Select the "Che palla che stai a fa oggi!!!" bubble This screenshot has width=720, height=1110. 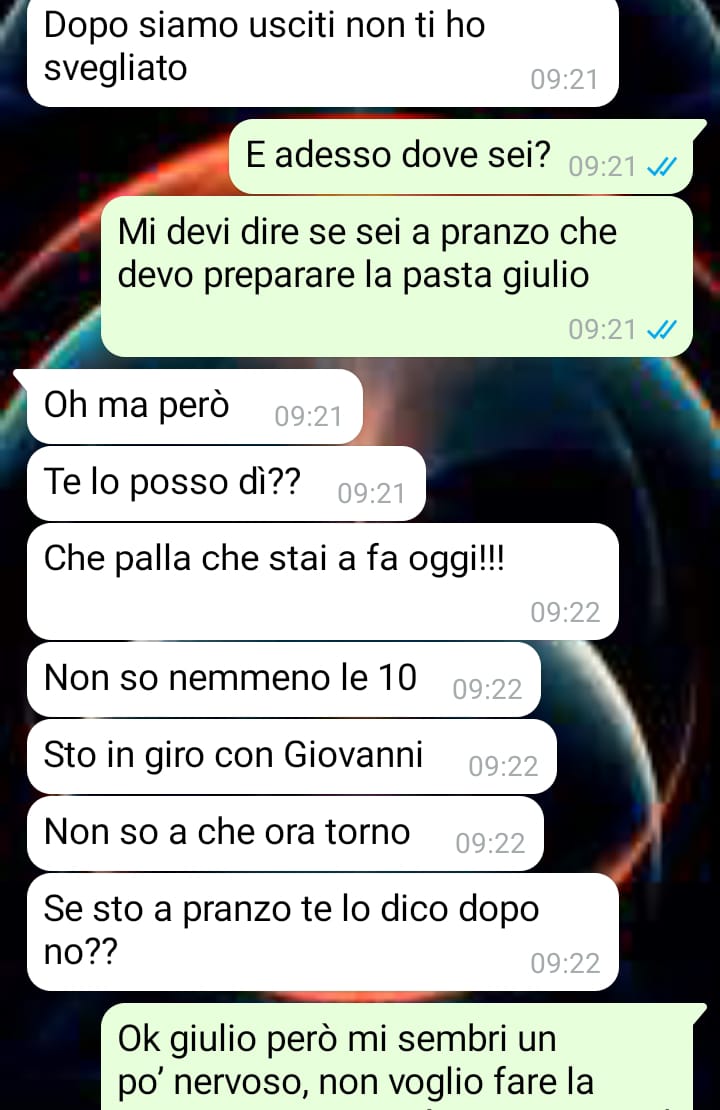pyautogui.click(x=323, y=581)
